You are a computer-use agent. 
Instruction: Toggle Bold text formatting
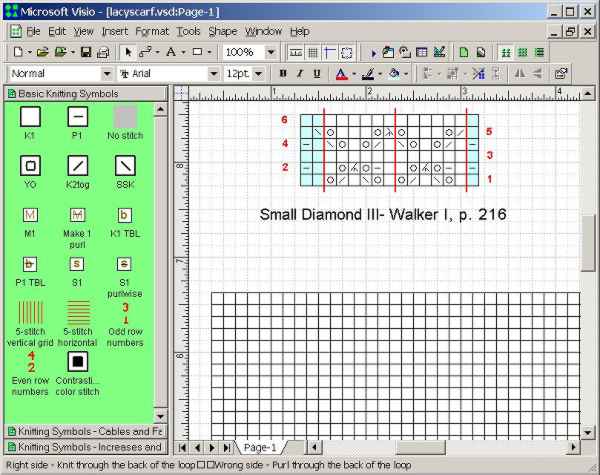tap(284, 74)
